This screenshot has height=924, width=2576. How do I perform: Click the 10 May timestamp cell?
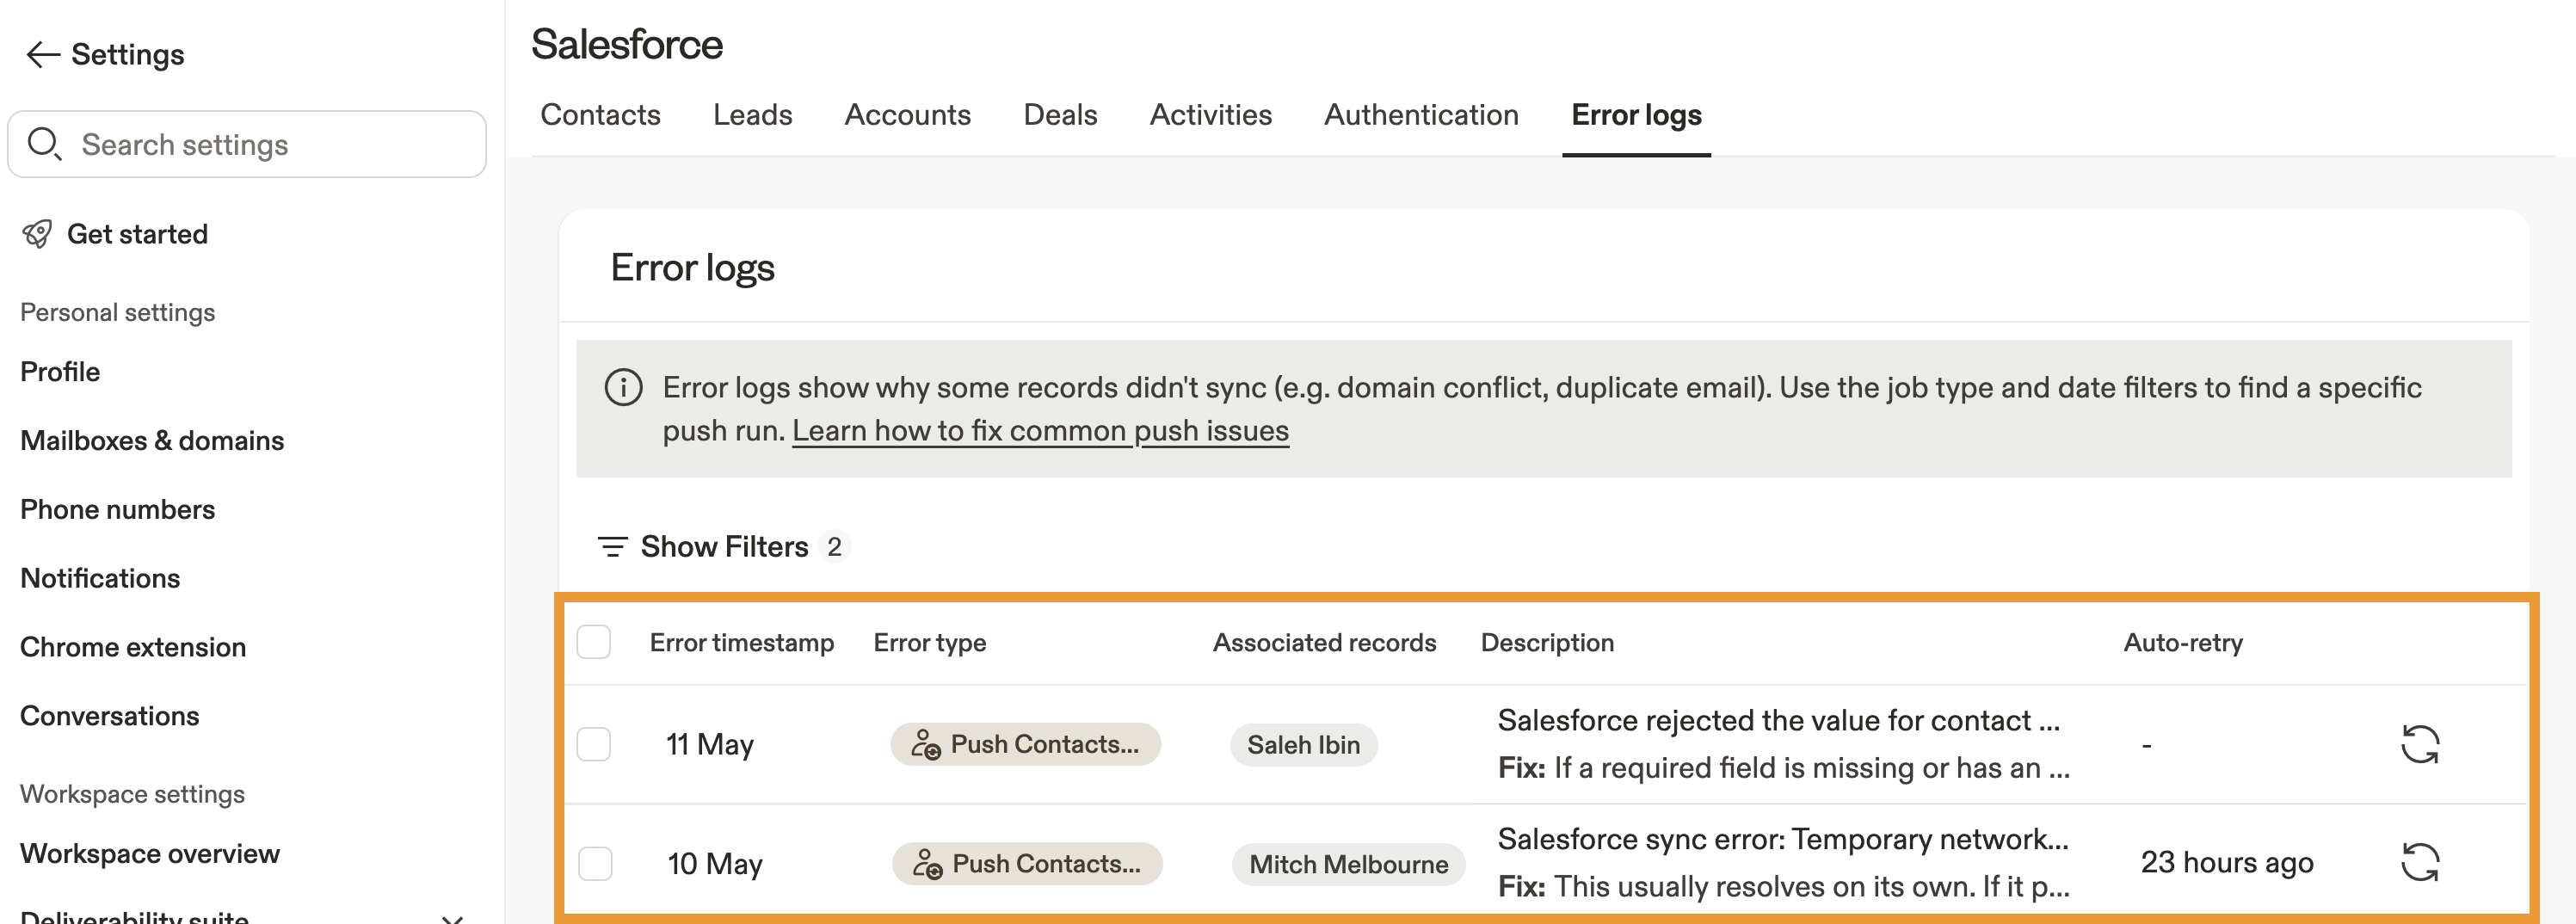click(x=715, y=864)
